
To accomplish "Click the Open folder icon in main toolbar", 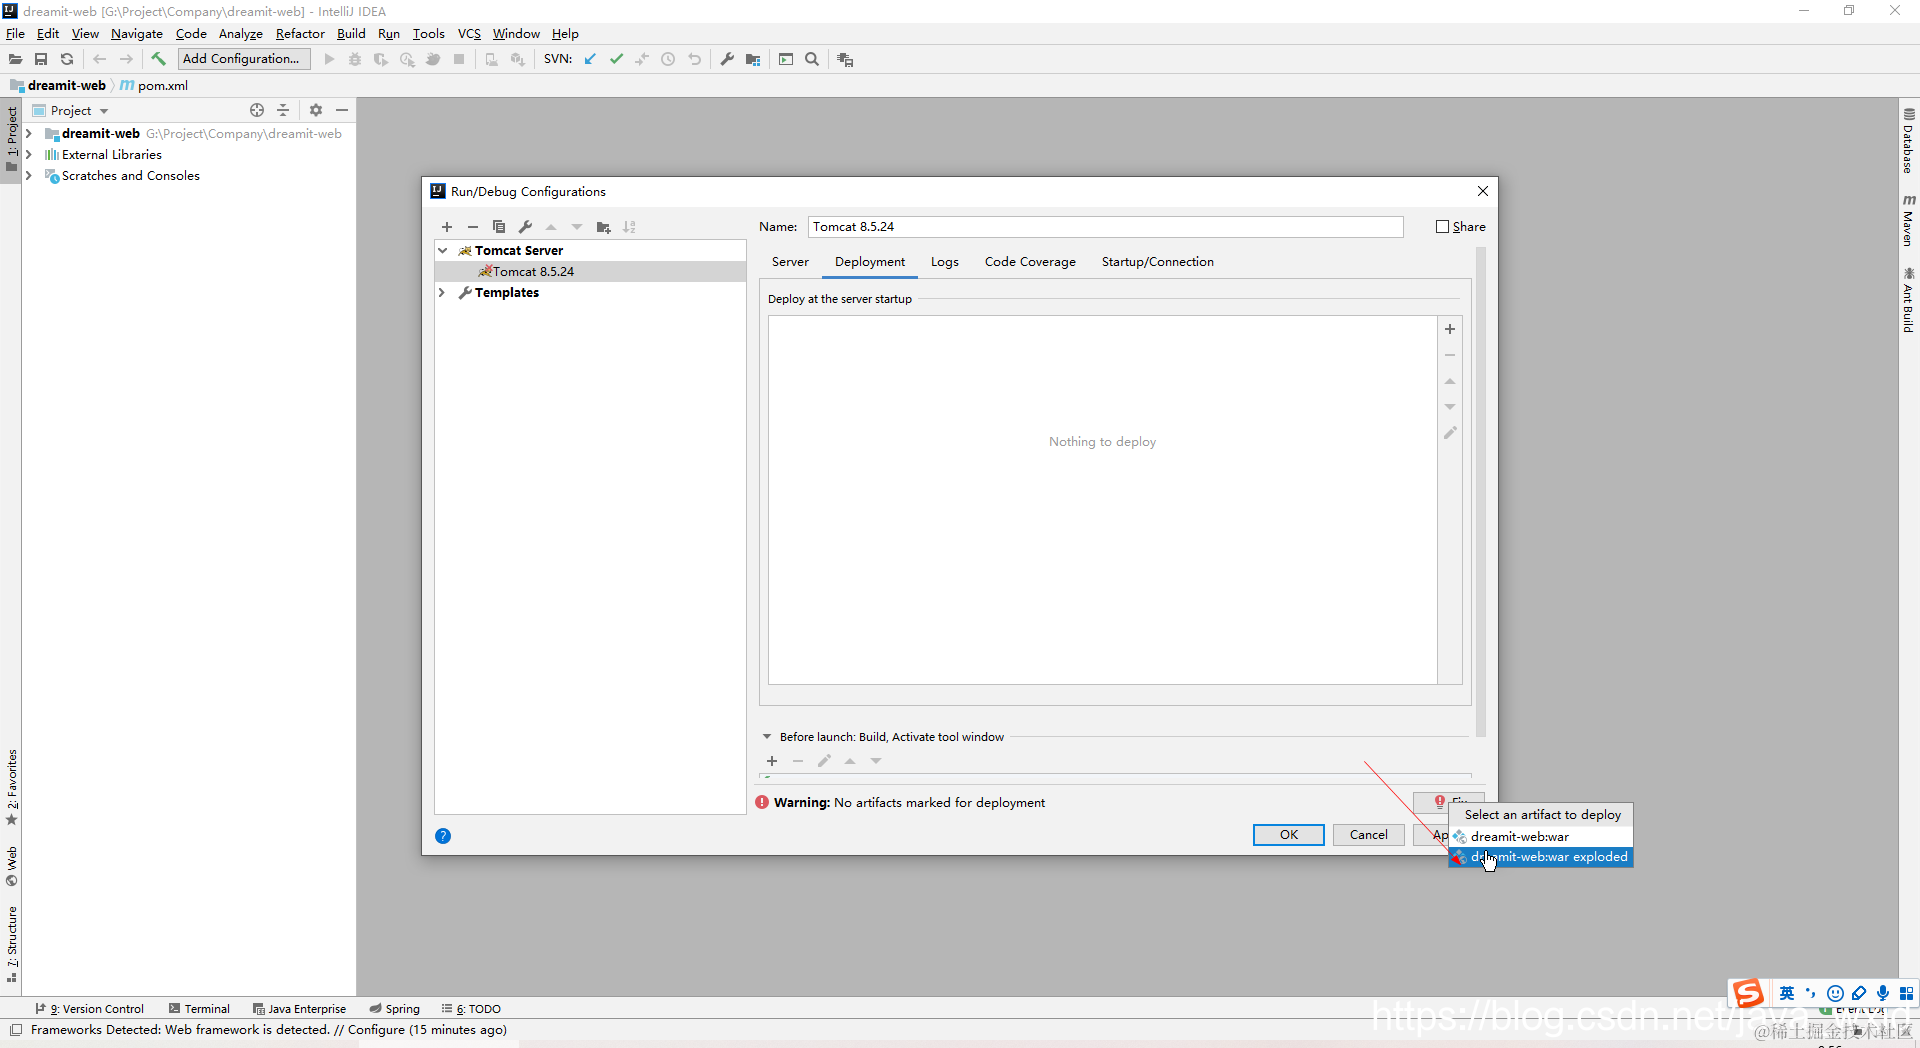I will click(x=15, y=59).
